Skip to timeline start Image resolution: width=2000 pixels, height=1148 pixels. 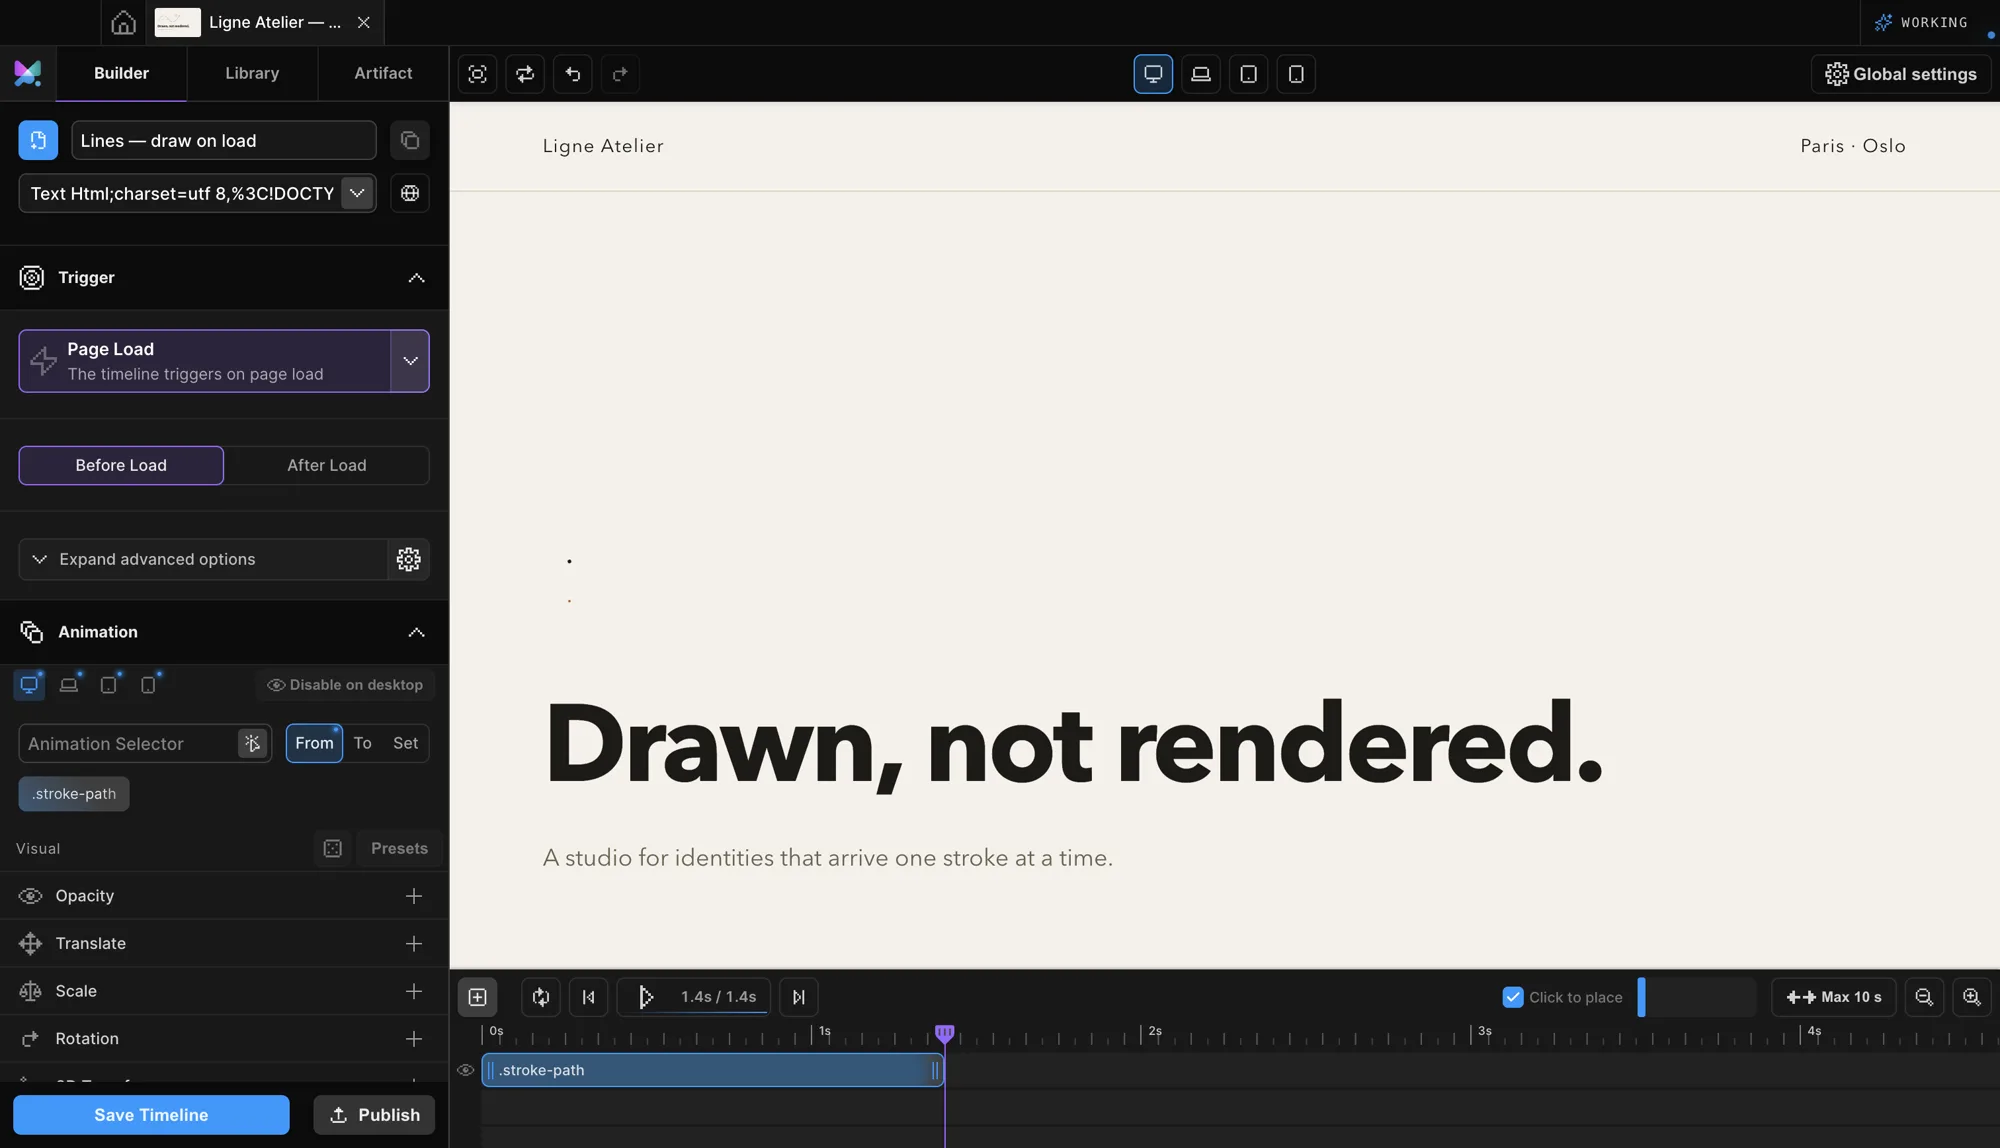589,997
